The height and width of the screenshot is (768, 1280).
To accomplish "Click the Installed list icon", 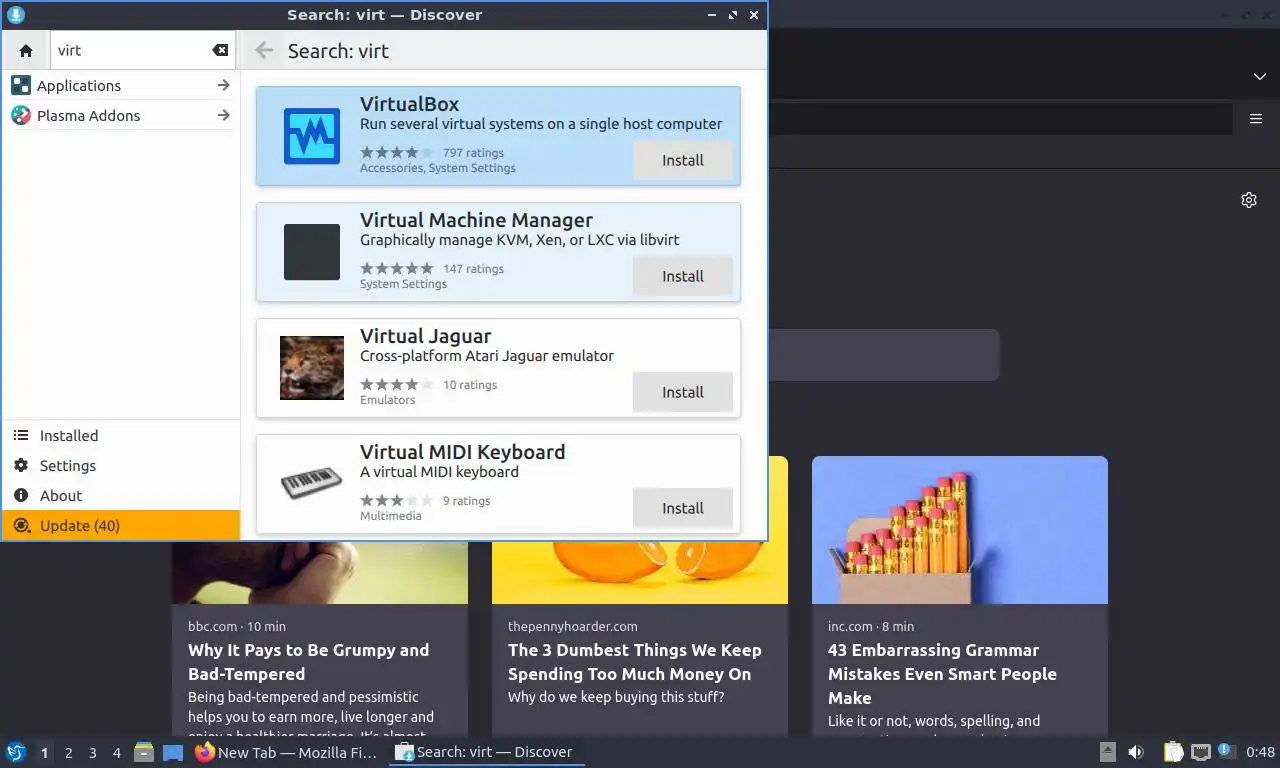I will point(21,436).
